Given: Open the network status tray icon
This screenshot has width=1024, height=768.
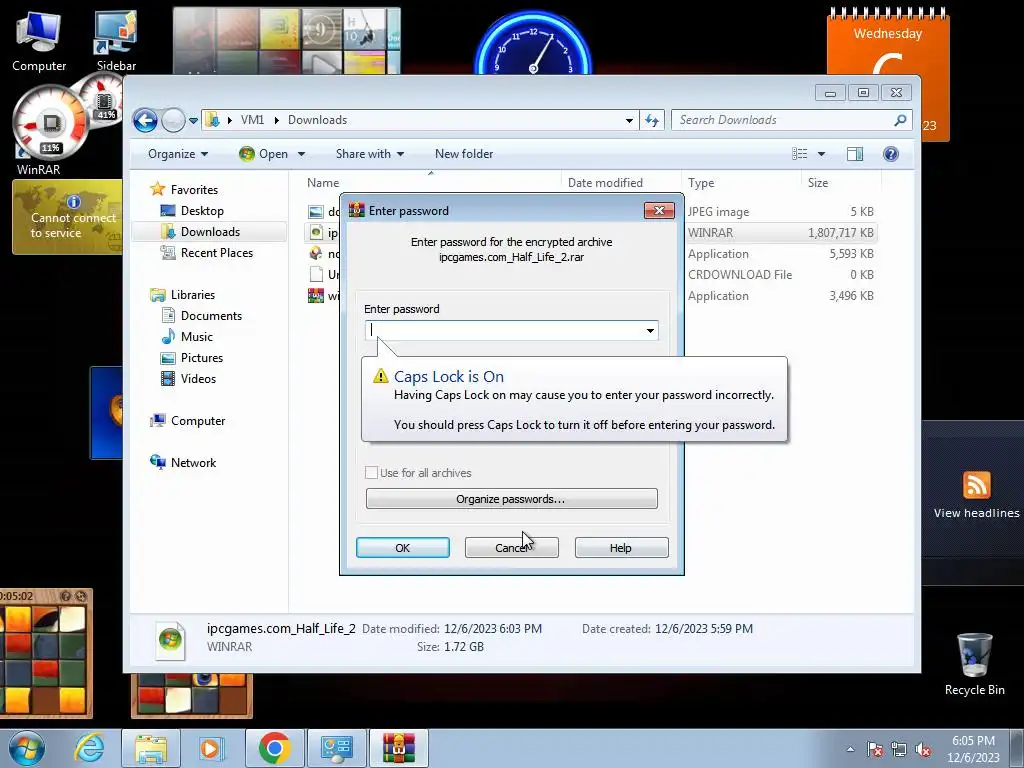Looking at the screenshot, I should coord(899,749).
